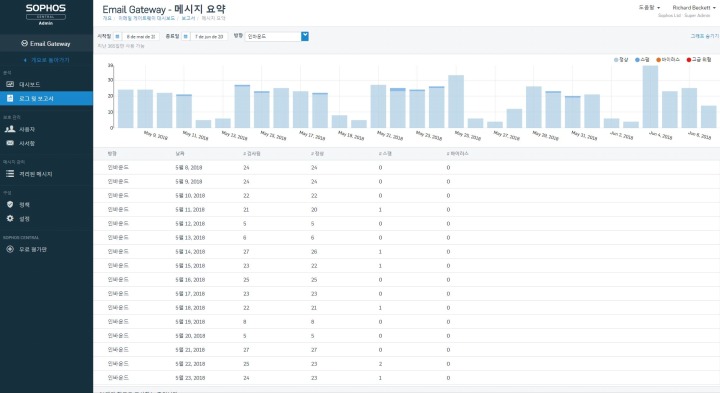Click the '보고서' breadcrumb link
This screenshot has width=720, height=393.
point(188,18)
